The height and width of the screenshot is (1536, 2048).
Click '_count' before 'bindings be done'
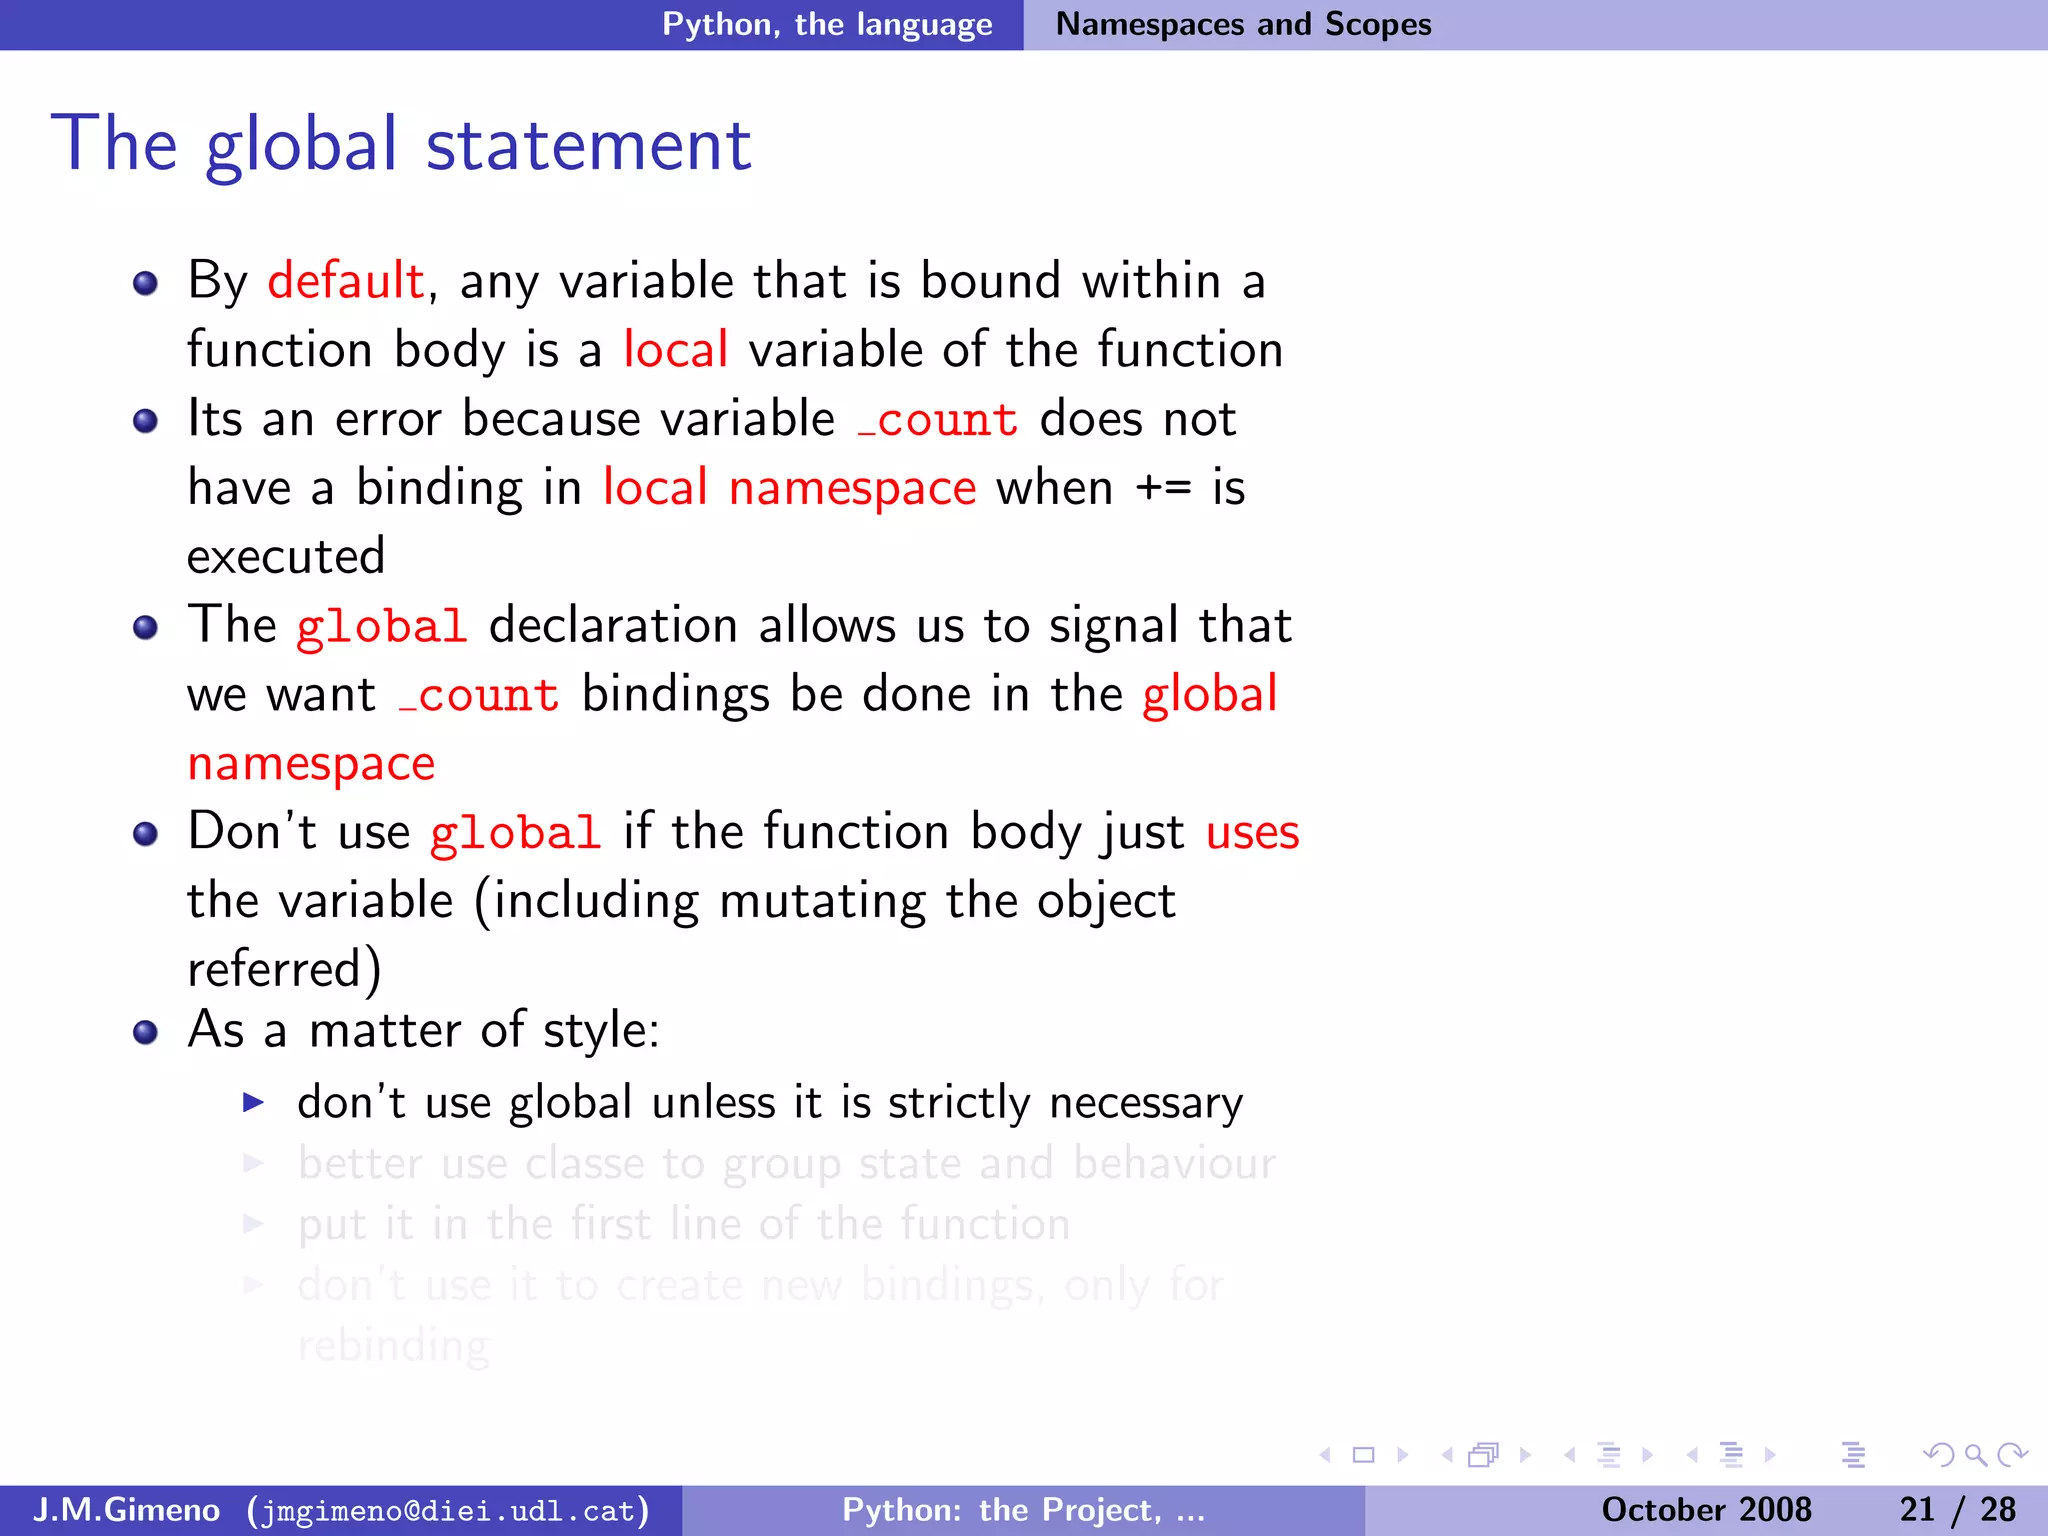point(479,696)
